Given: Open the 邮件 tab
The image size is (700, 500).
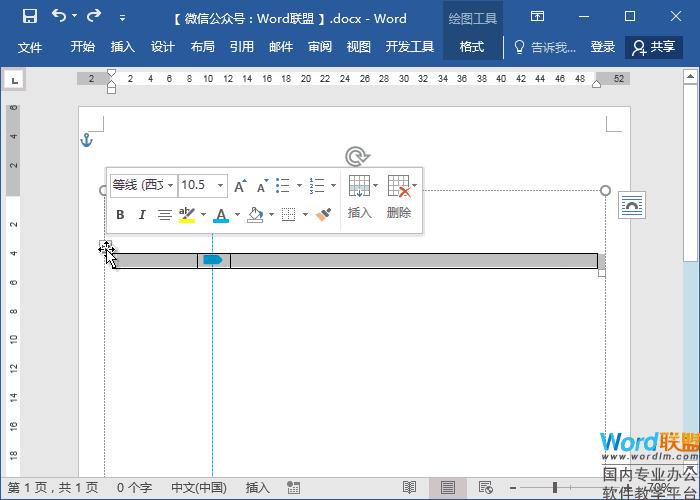Looking at the screenshot, I should tap(281, 47).
